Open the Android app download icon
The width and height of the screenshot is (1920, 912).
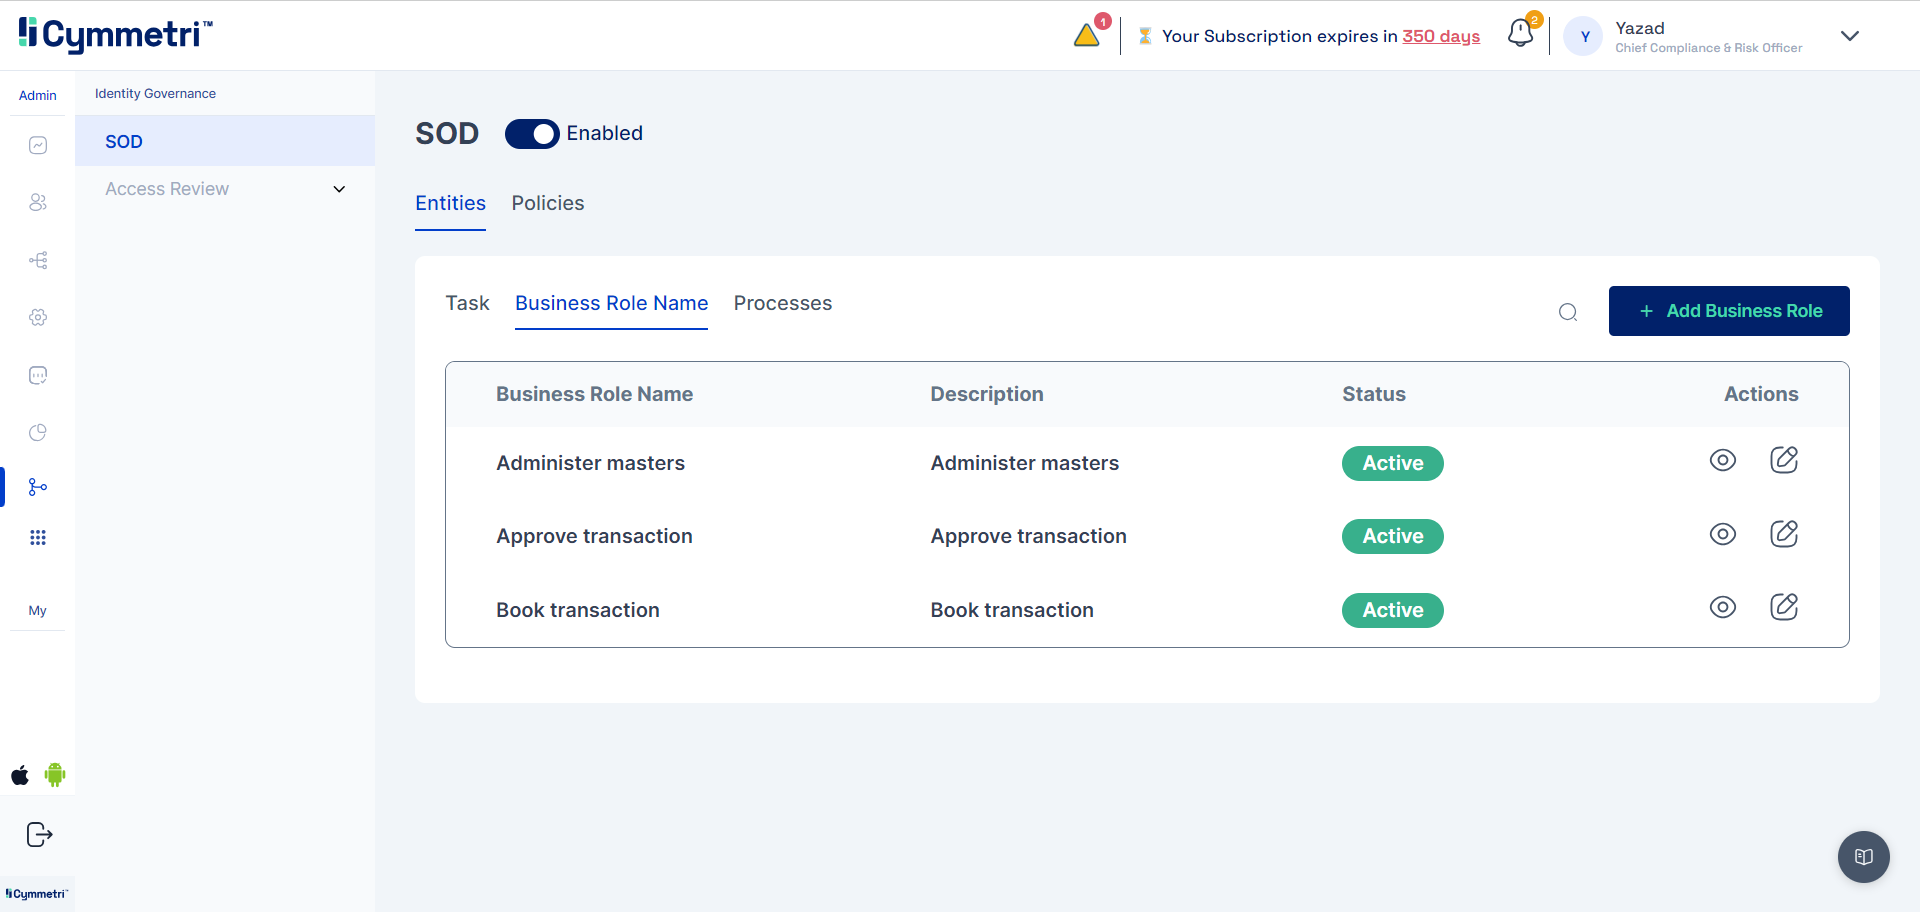click(55, 775)
